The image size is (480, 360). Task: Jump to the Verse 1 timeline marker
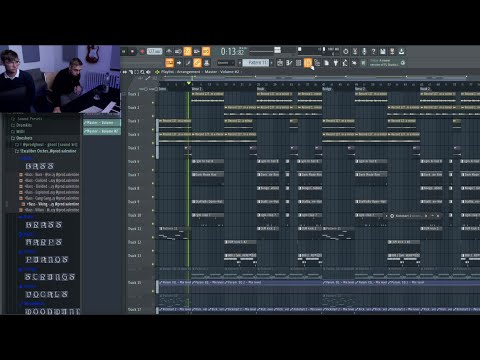[197, 89]
